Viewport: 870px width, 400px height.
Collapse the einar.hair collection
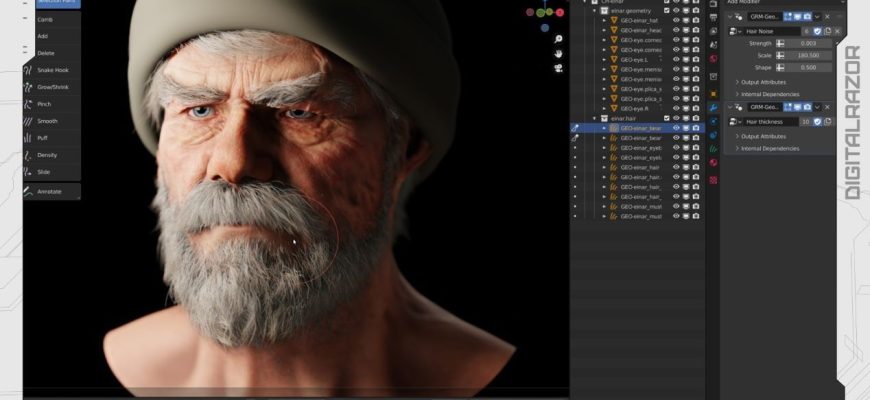coord(594,118)
